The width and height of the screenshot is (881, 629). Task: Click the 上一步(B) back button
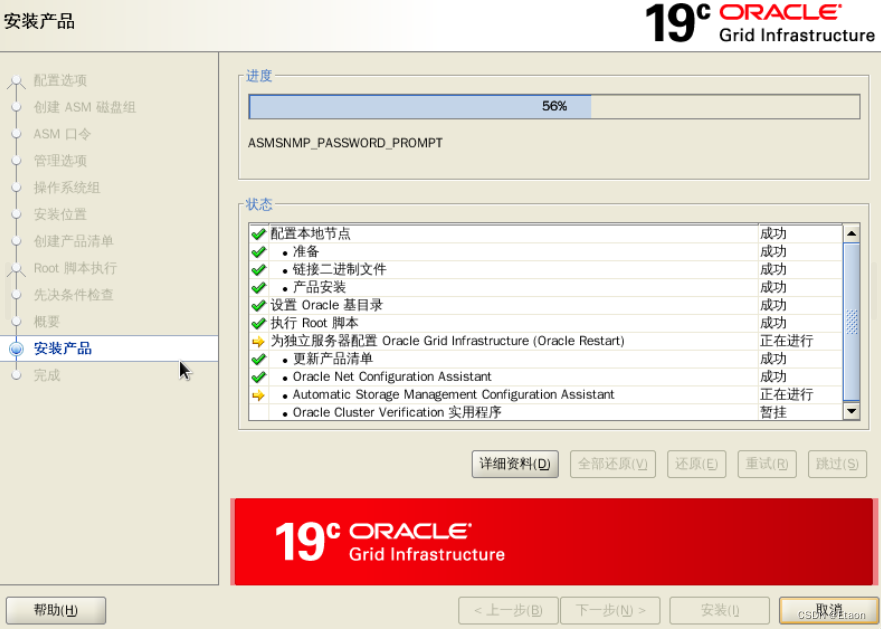(508, 610)
